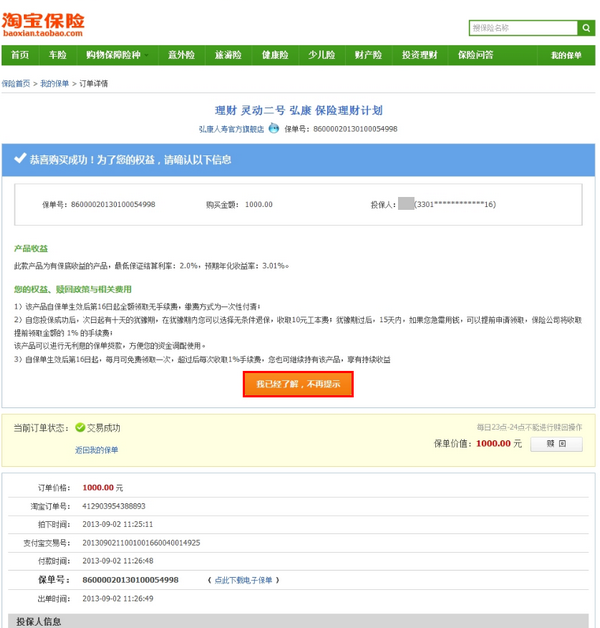Image resolution: width=600 pixels, height=628 pixels.
Task: Click 保险首页 in the breadcrumb
Action: [x=16, y=83]
